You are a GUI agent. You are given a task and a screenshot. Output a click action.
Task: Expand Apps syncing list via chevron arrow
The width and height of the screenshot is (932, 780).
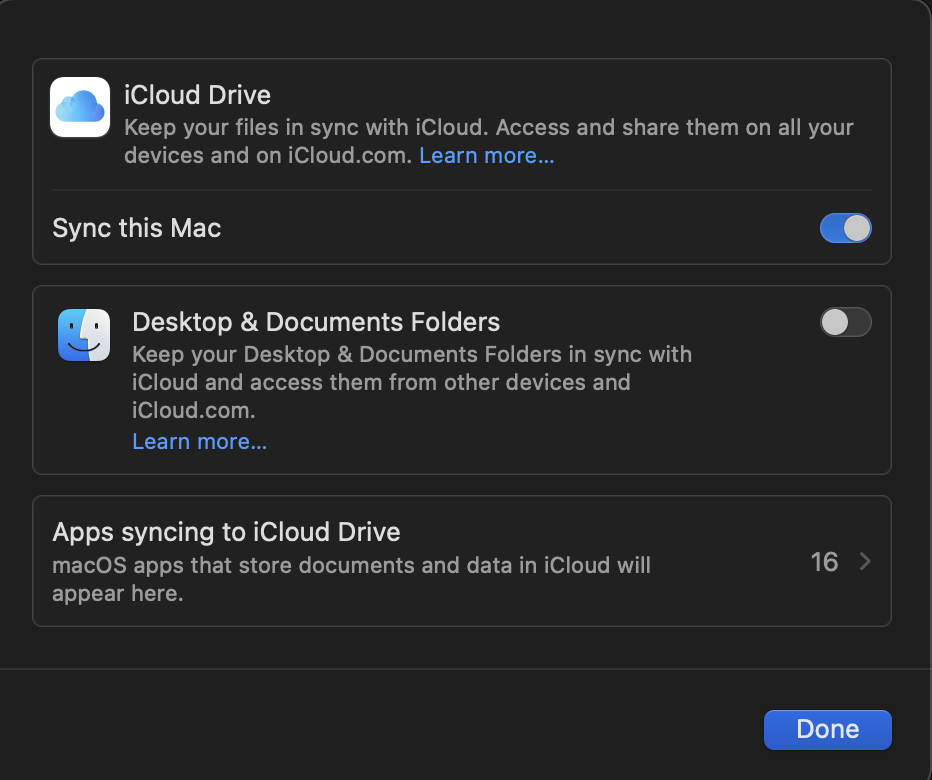tap(865, 562)
